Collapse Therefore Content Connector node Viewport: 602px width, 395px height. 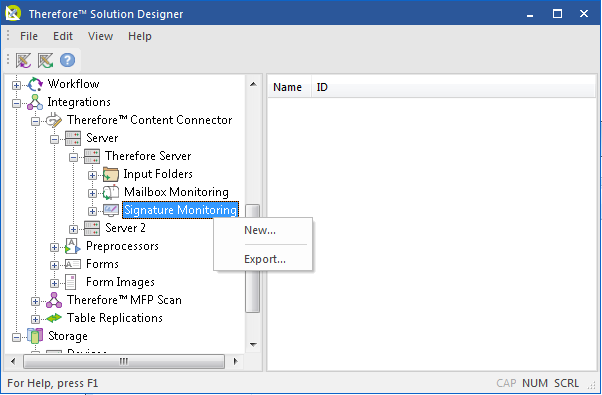click(35, 121)
